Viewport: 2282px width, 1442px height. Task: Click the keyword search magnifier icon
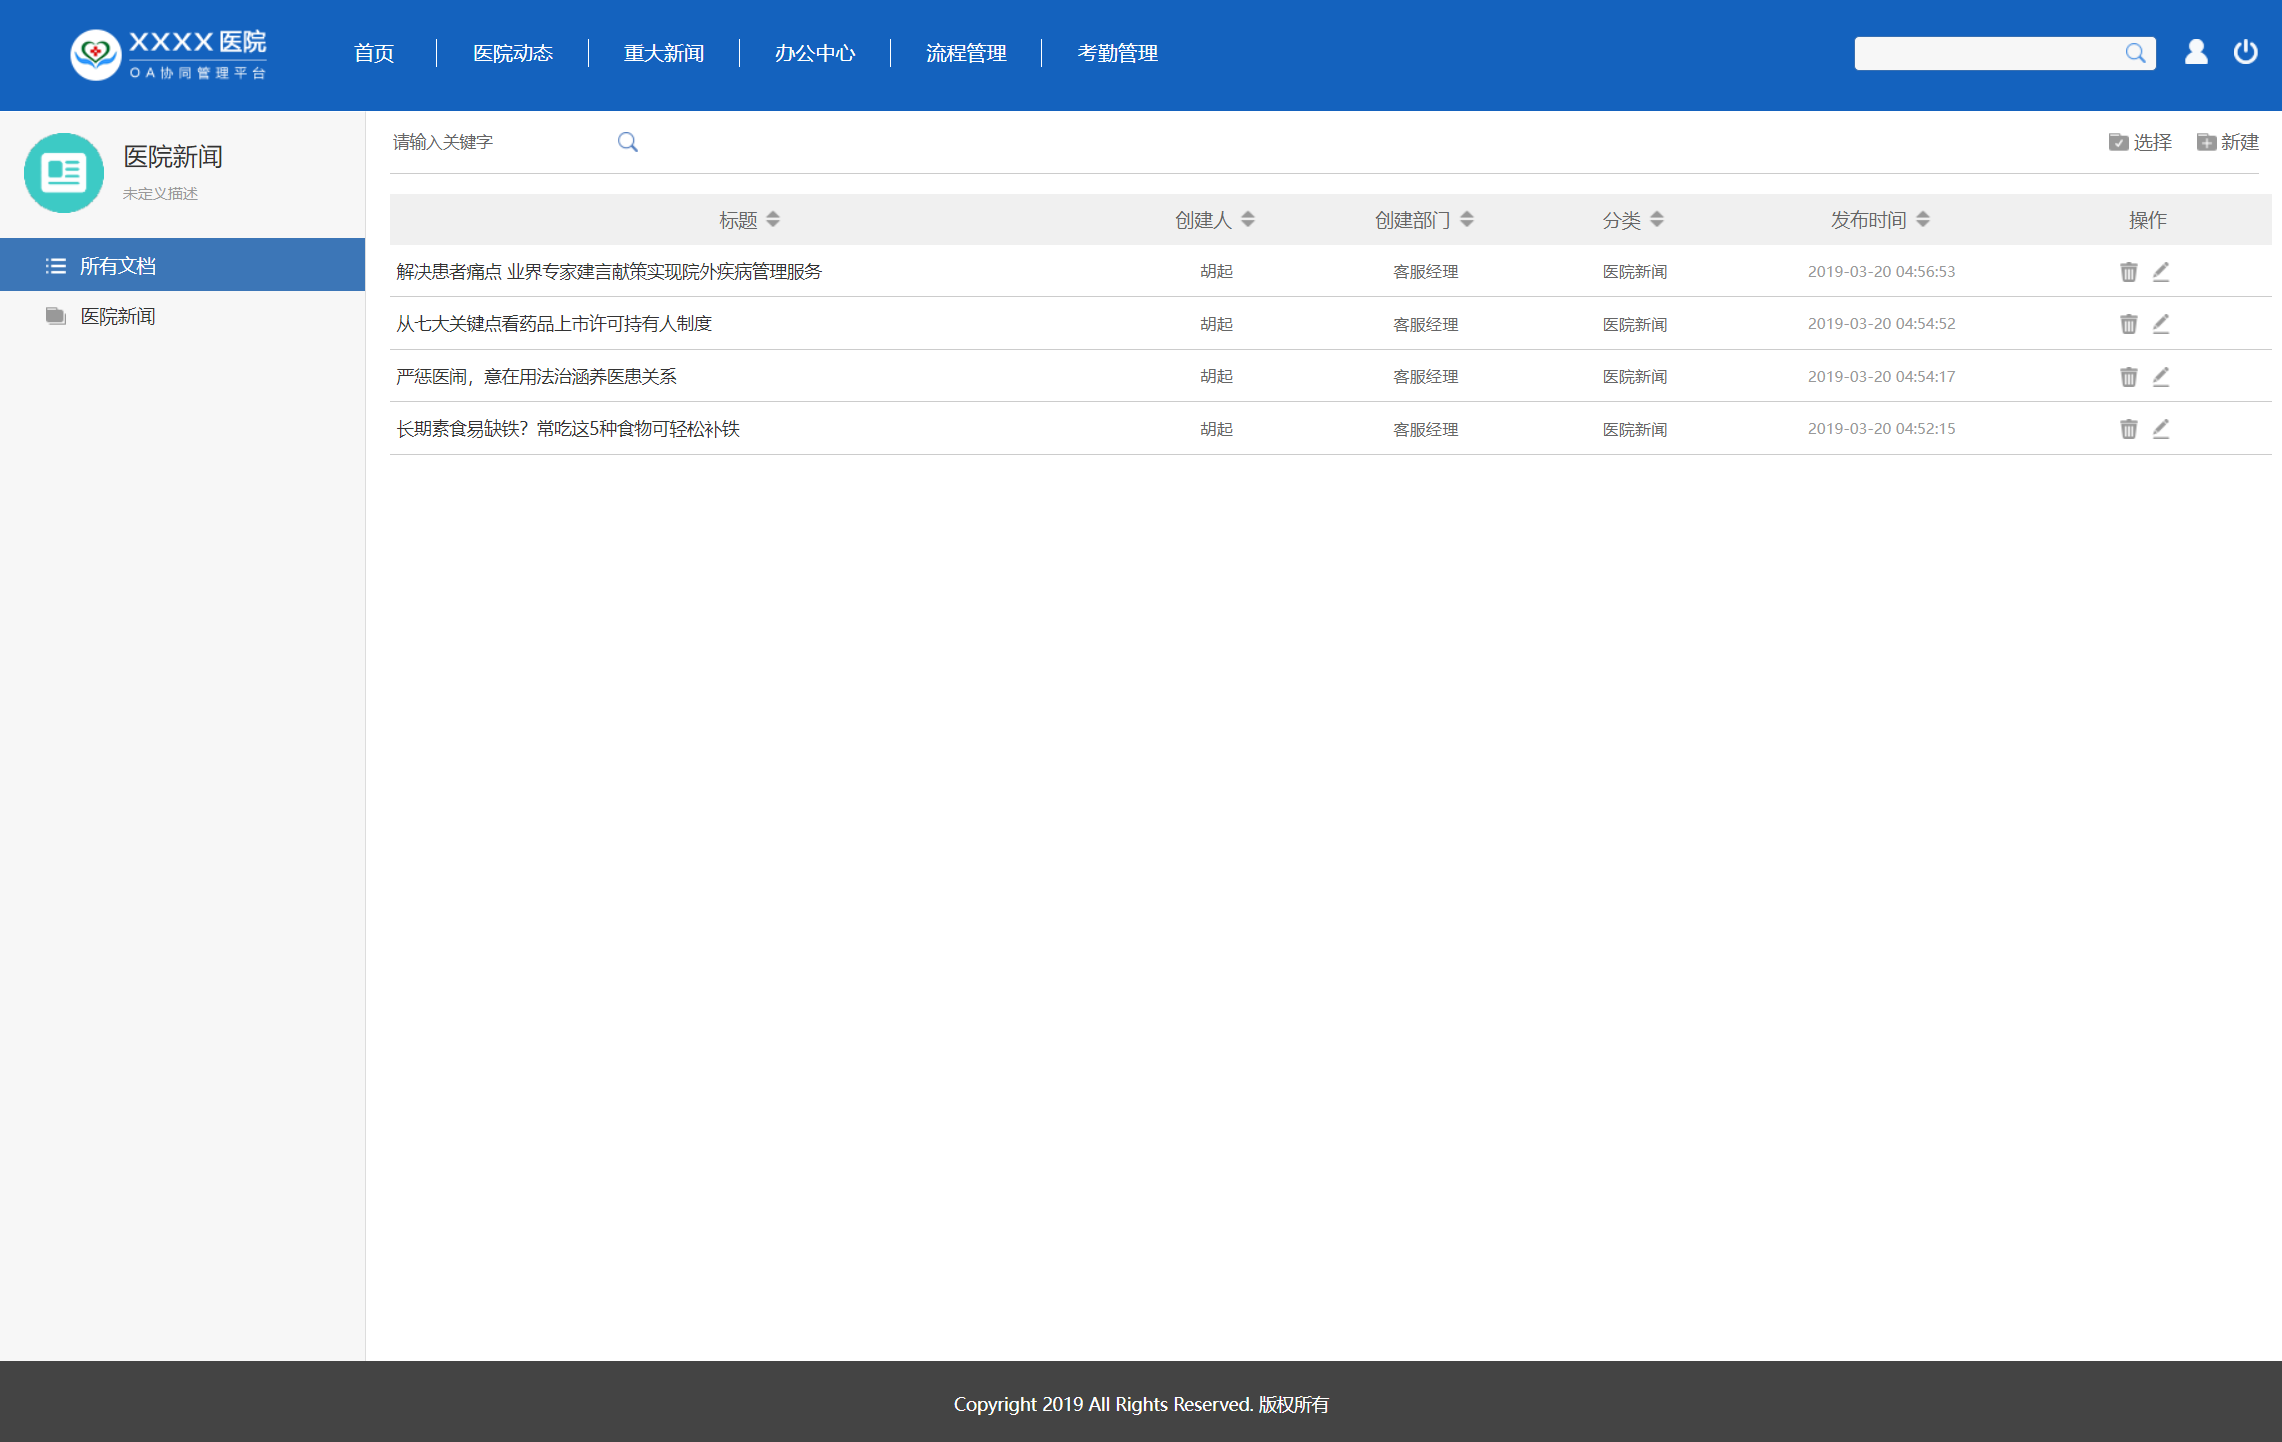click(627, 142)
